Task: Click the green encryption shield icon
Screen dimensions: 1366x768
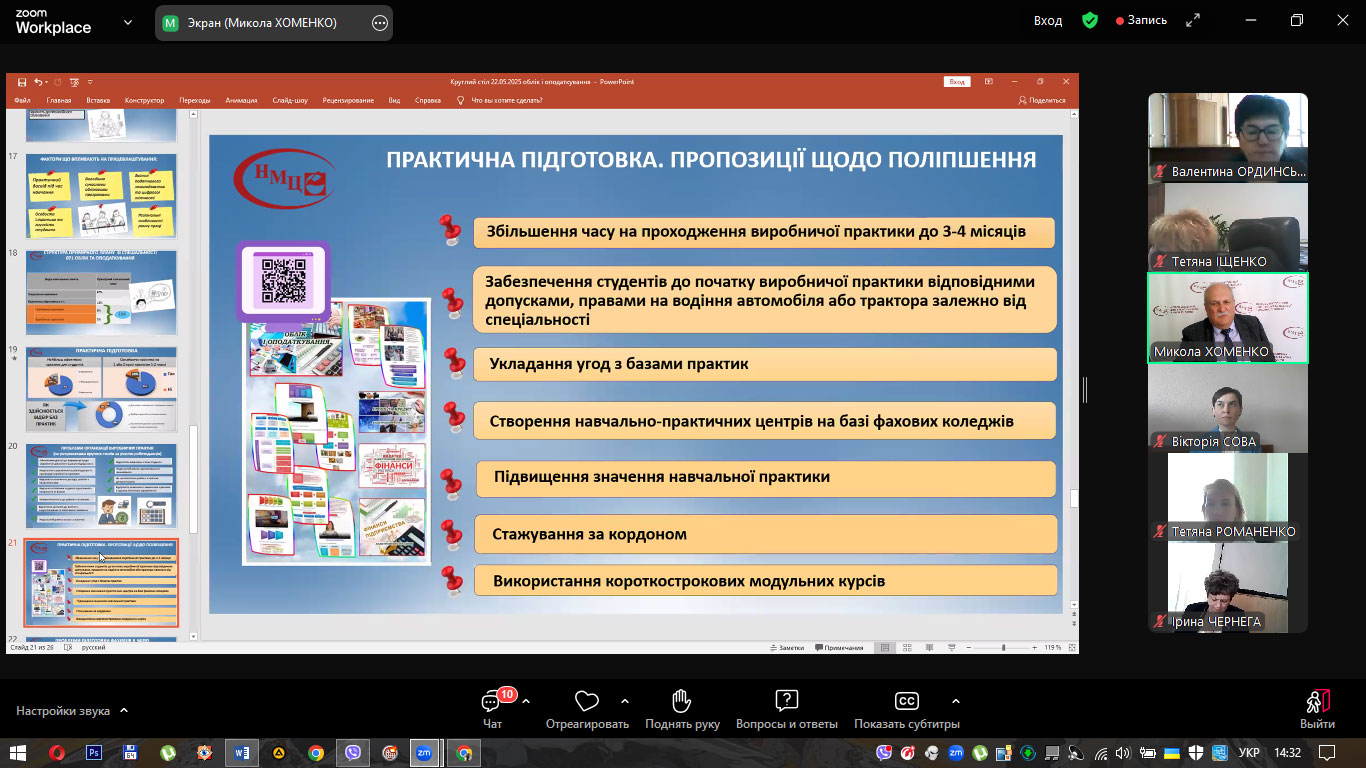Action: coord(1090,20)
